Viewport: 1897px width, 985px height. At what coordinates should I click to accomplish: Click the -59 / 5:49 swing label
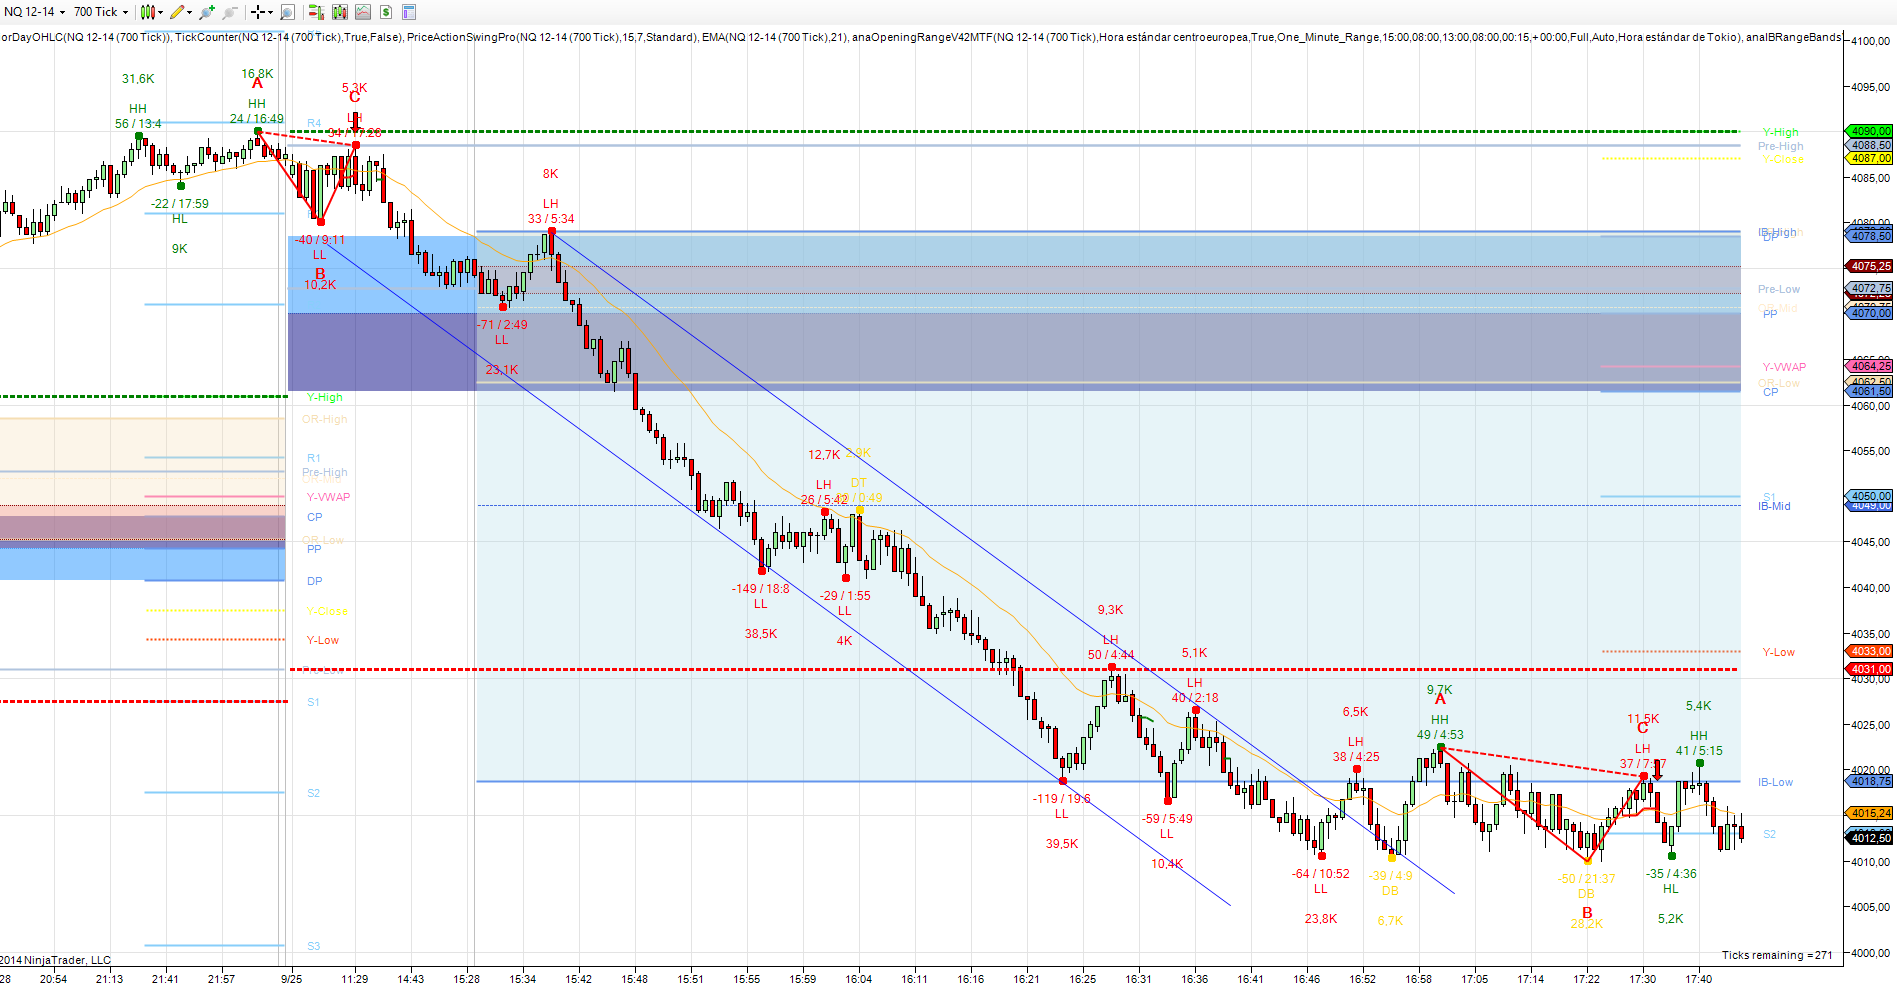tap(1167, 819)
